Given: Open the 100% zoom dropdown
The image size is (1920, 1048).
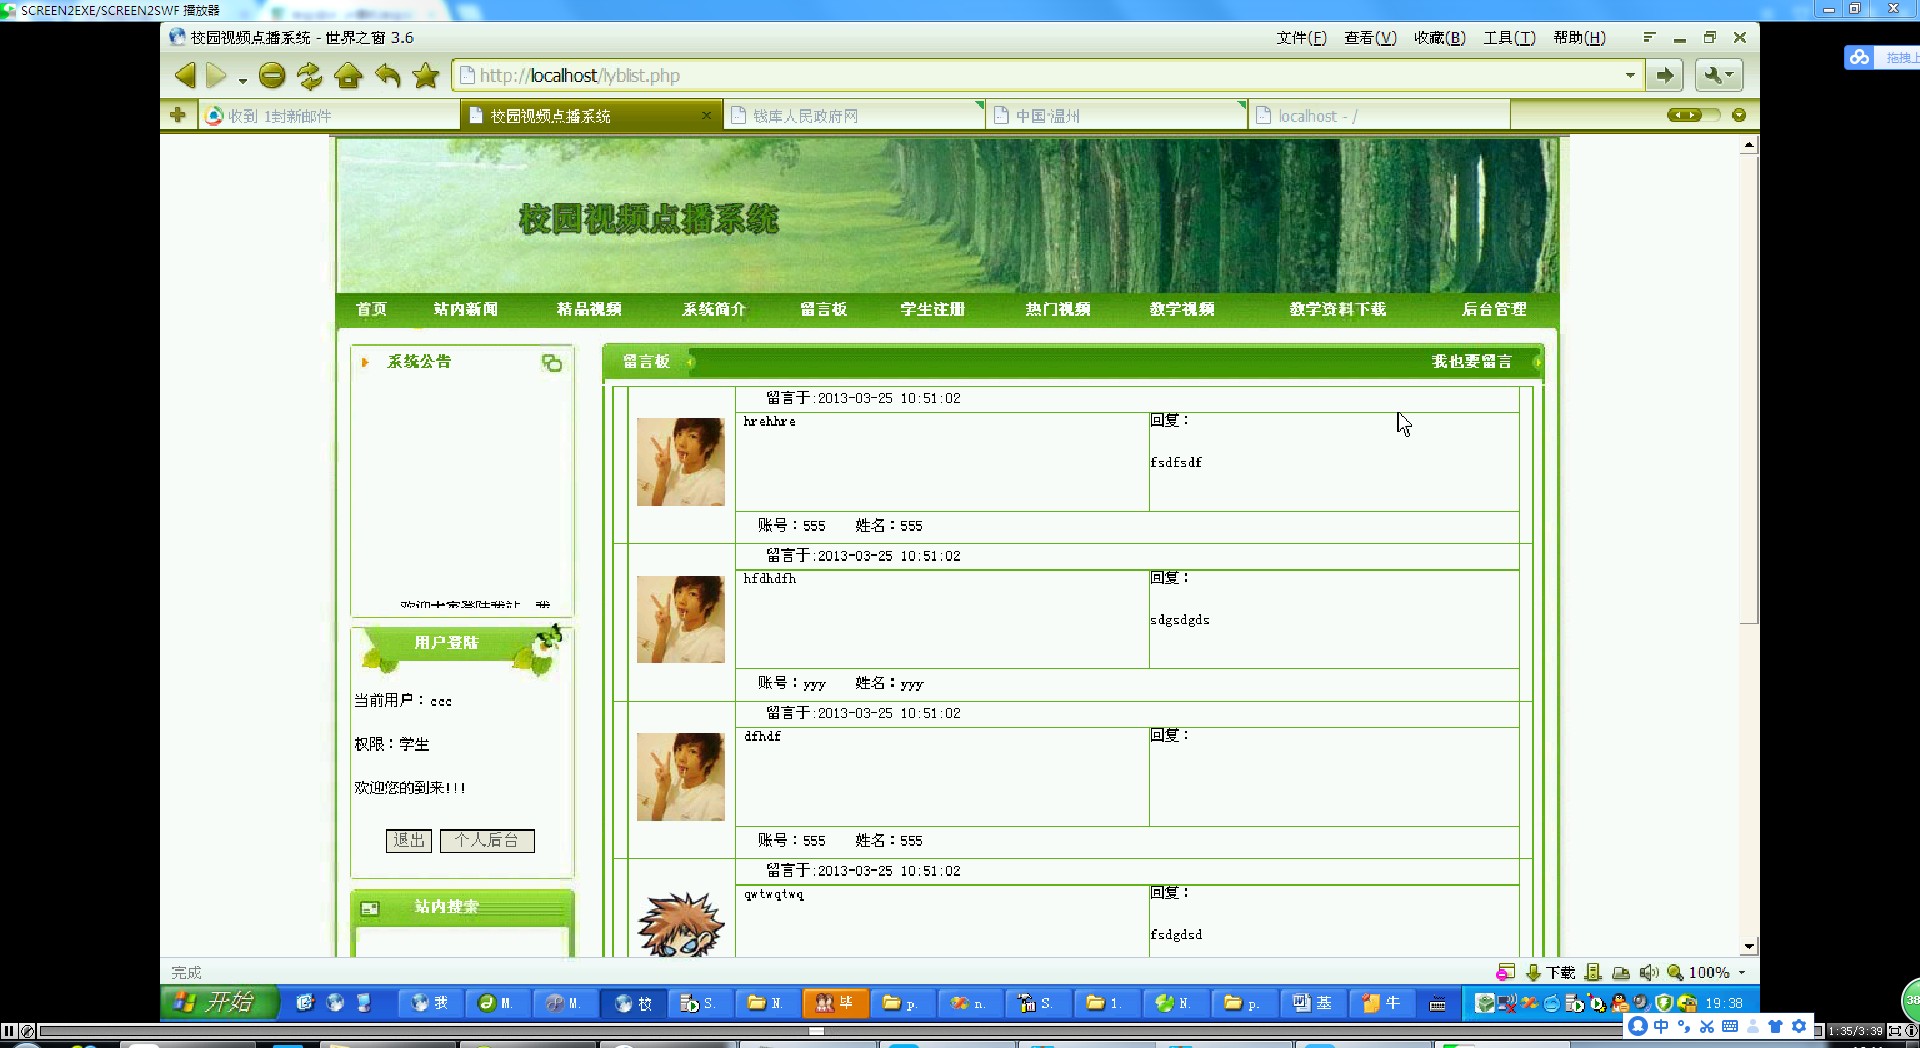Looking at the screenshot, I should (x=1742, y=972).
